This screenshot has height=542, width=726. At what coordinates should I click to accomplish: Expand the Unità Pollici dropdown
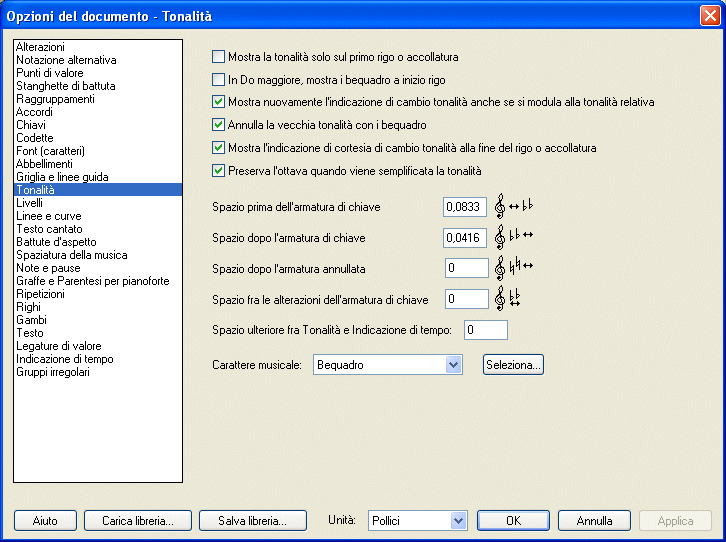458,520
